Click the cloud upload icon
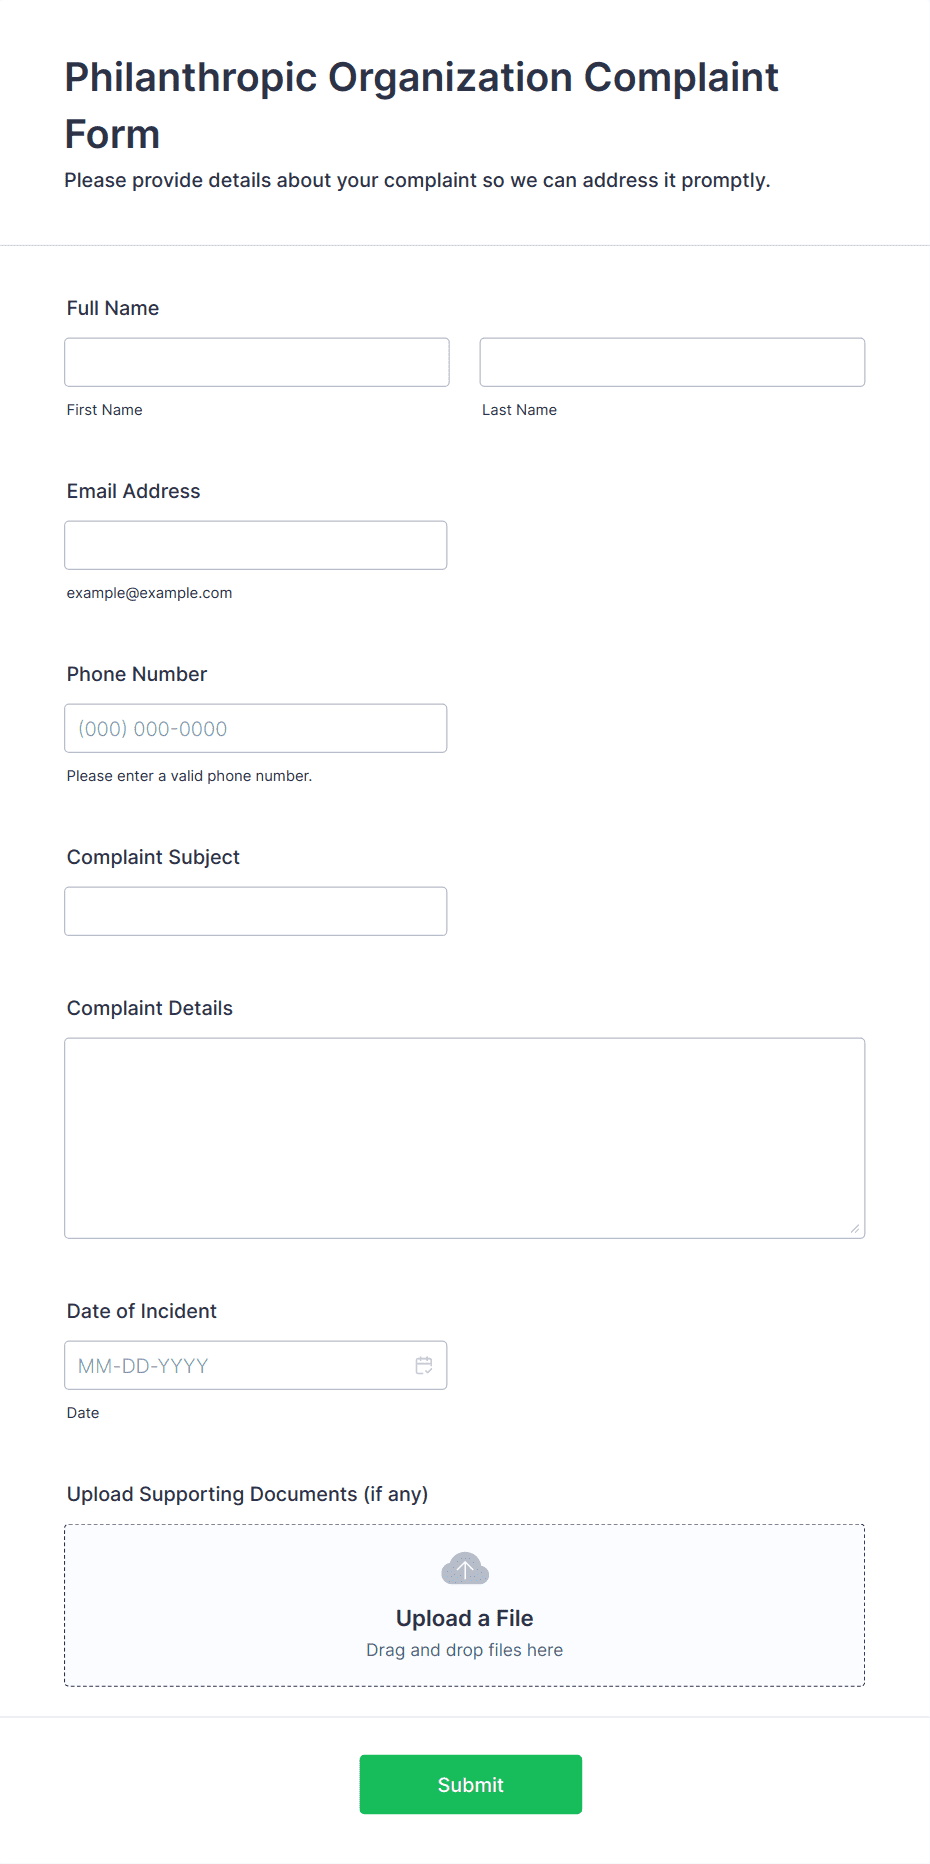The width and height of the screenshot is (930, 1864). point(465,1568)
